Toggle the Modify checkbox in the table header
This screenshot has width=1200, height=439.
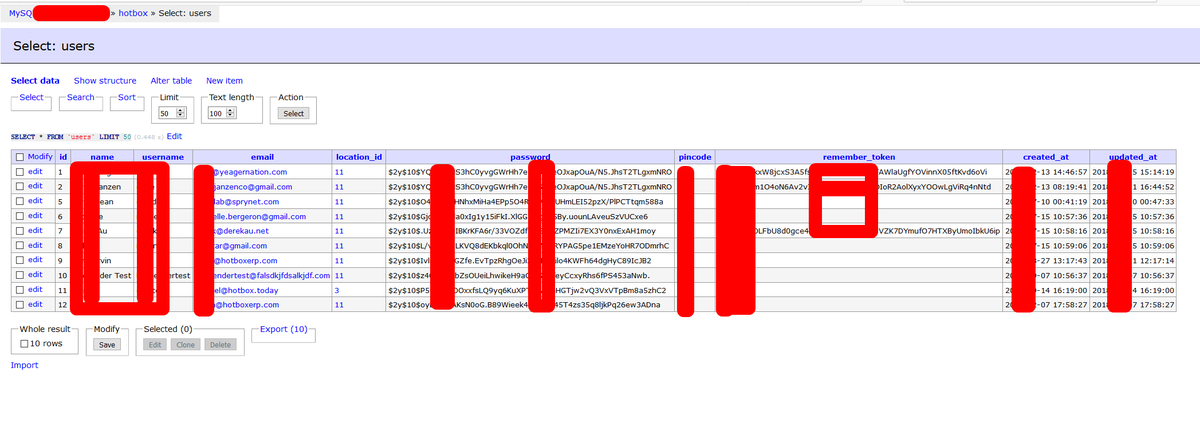coord(20,157)
